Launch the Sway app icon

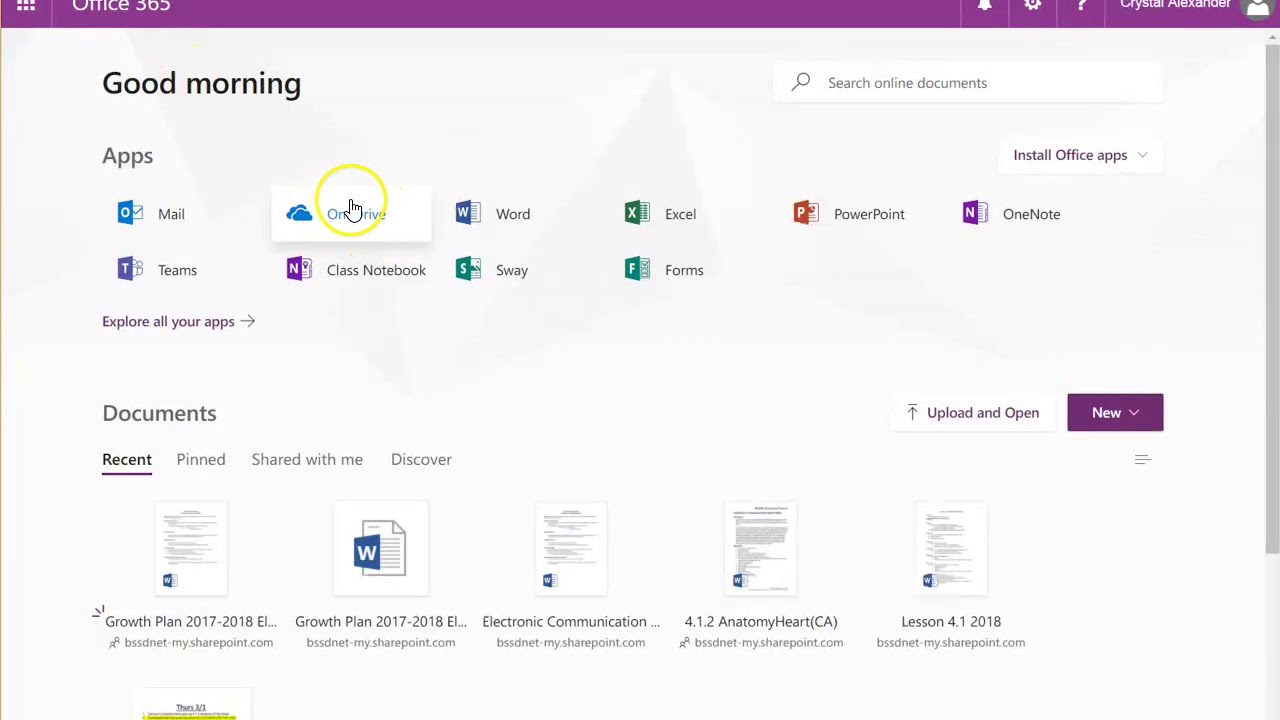tap(468, 269)
